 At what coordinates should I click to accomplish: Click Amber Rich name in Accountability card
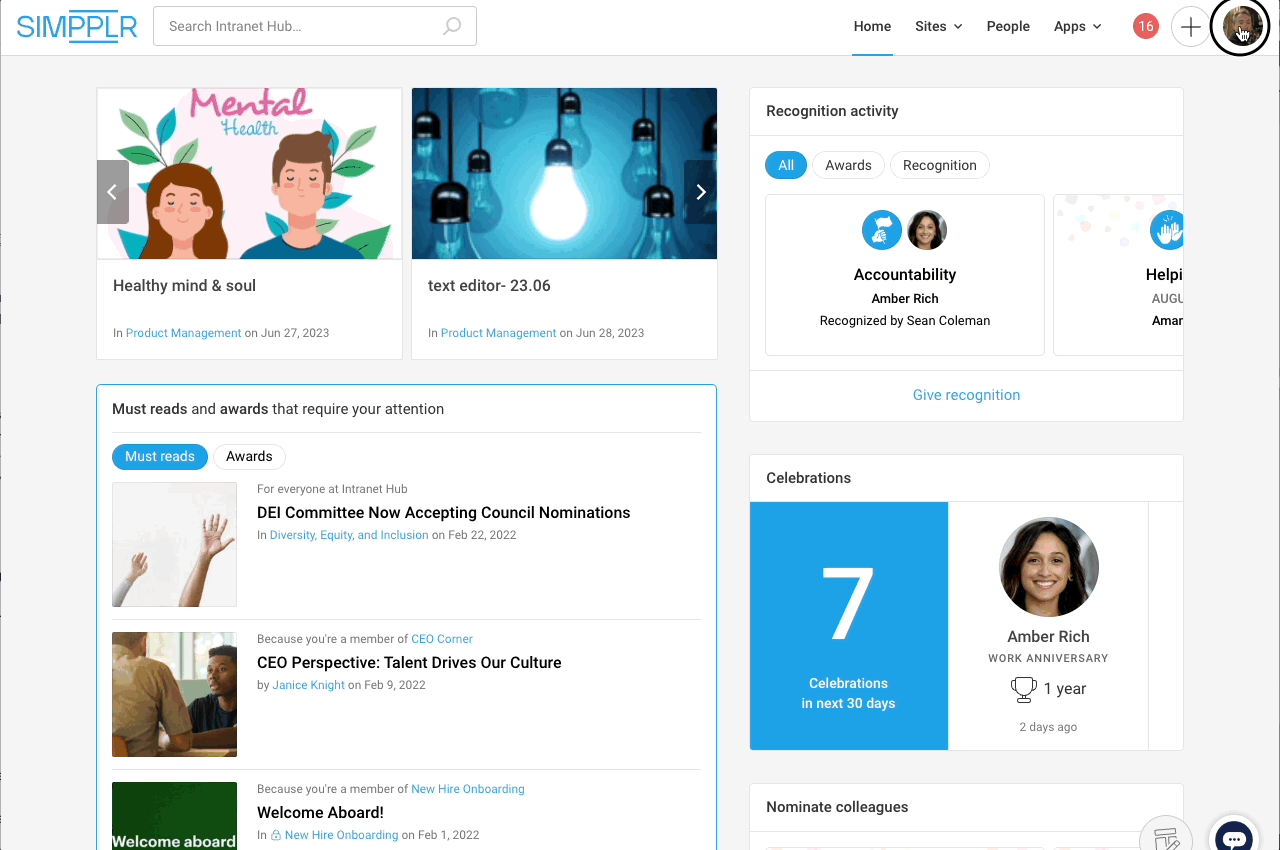[x=905, y=298]
